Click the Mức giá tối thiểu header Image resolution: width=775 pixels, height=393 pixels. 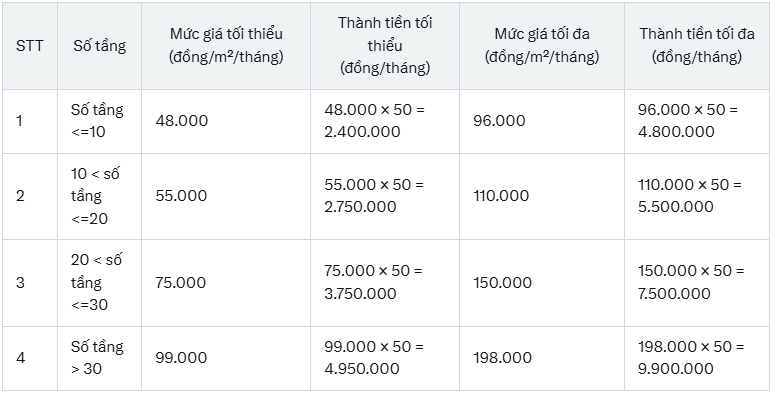[x=226, y=46]
